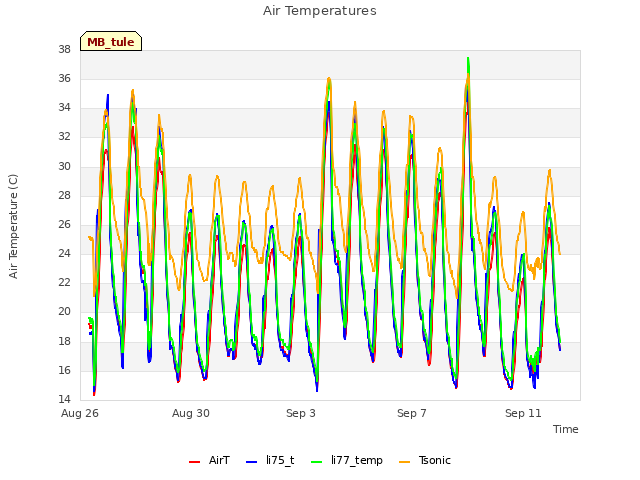Select the Air Temperatures chart title
Viewport: 640px width, 480px height.
point(320,11)
